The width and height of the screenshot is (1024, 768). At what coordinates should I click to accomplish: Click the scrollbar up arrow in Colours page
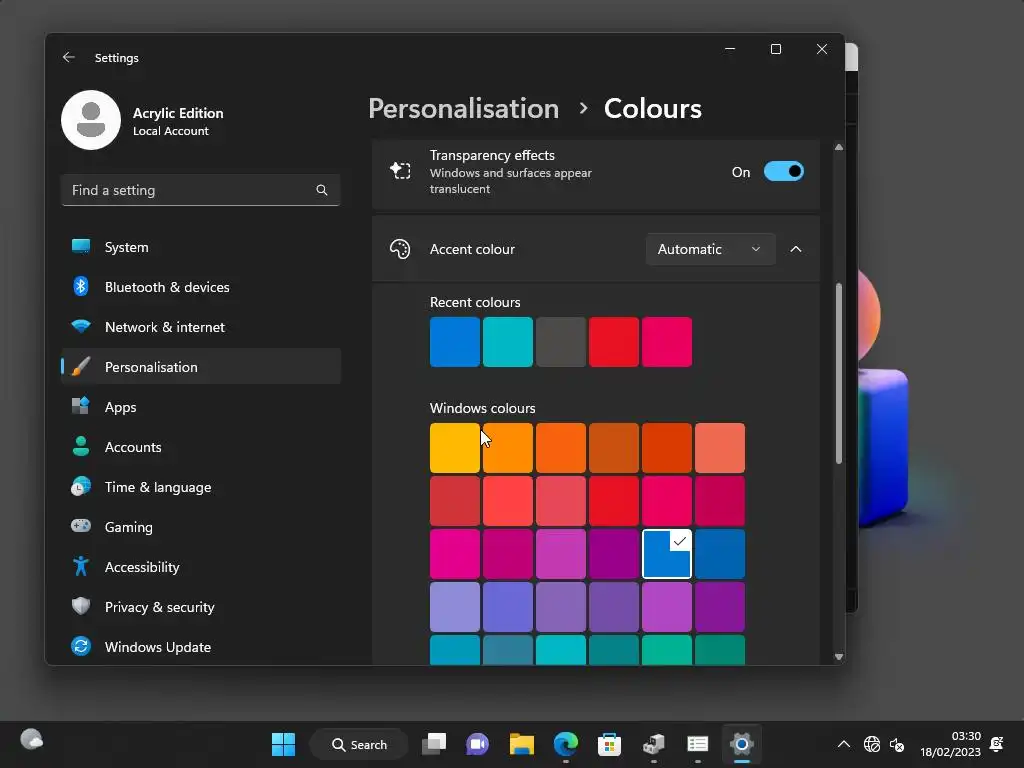(839, 148)
